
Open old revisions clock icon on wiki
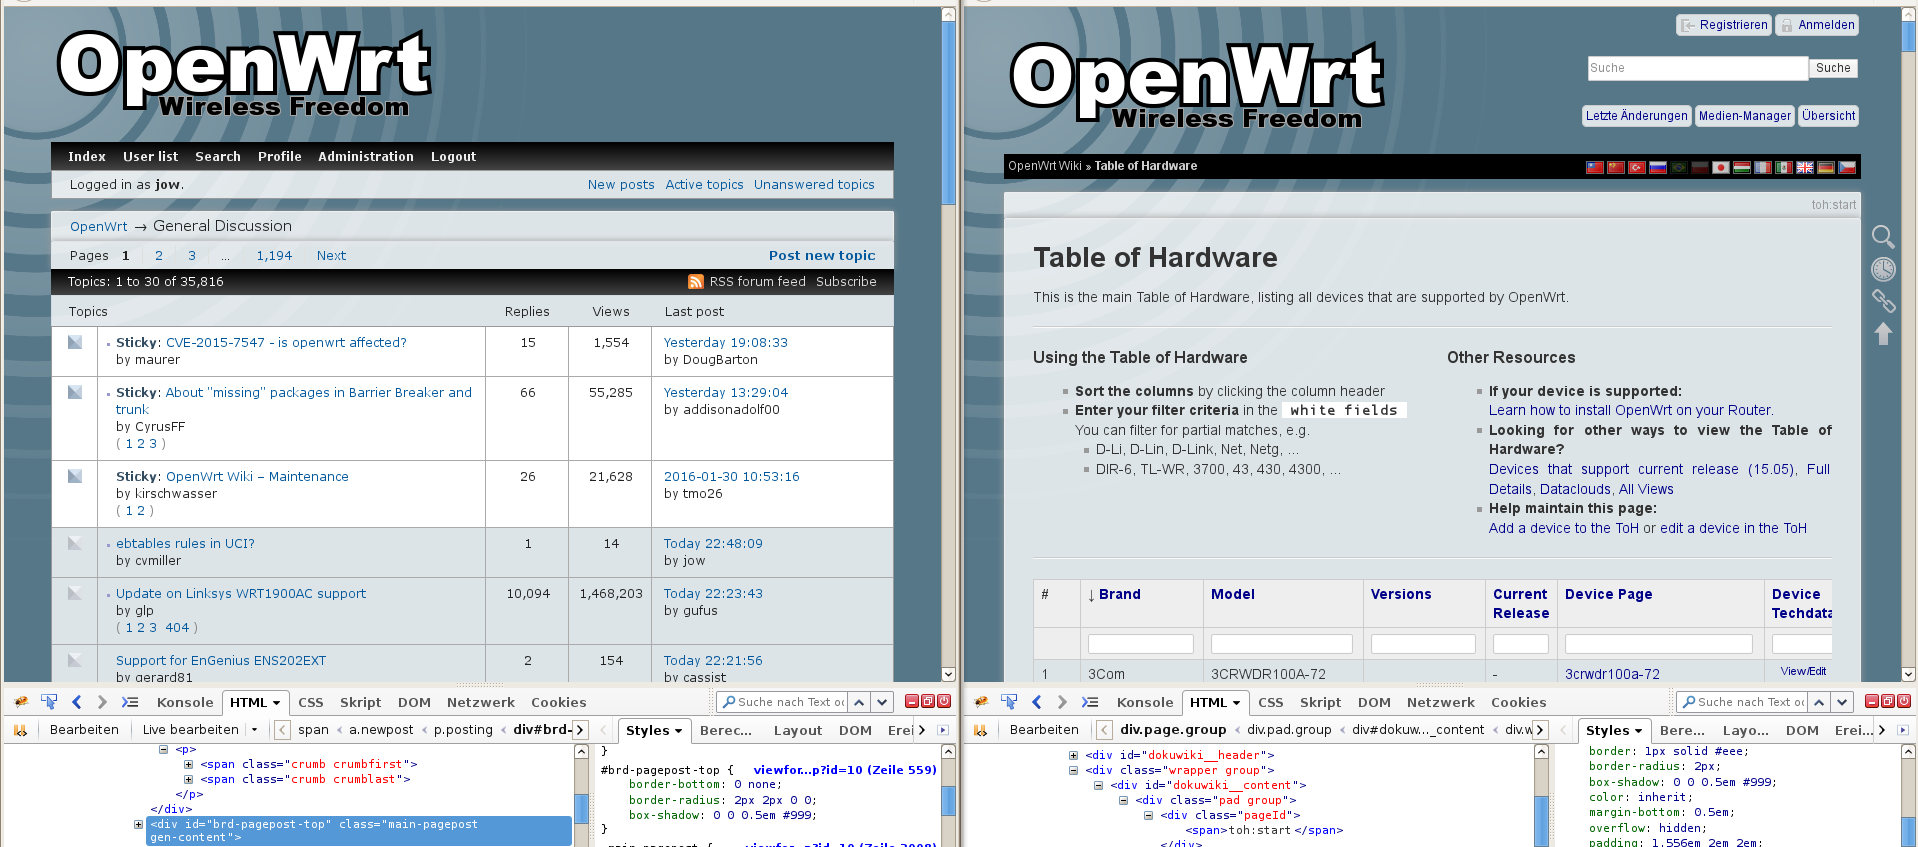[x=1883, y=269]
